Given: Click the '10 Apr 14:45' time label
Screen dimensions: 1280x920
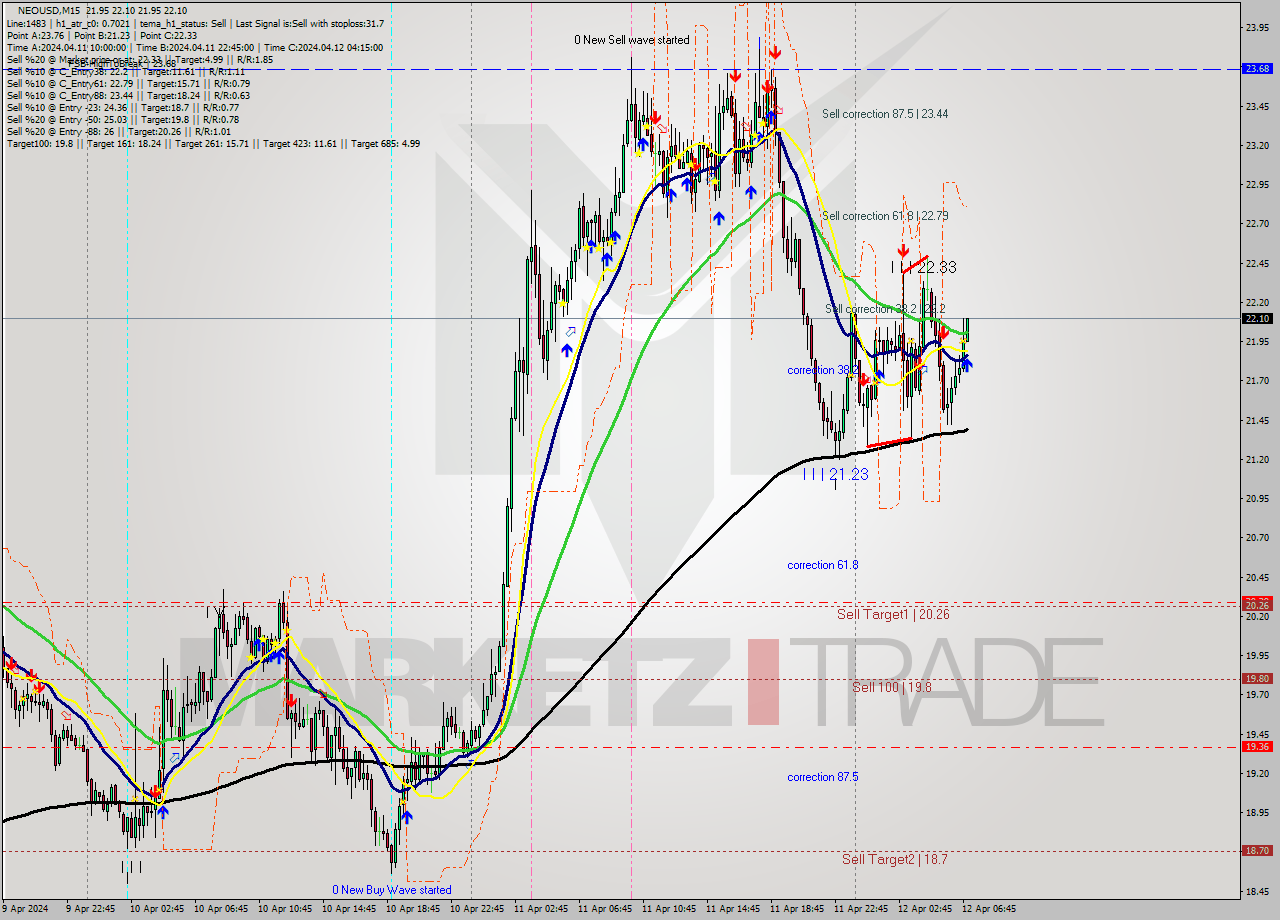Looking at the screenshot, I should 349,909.
